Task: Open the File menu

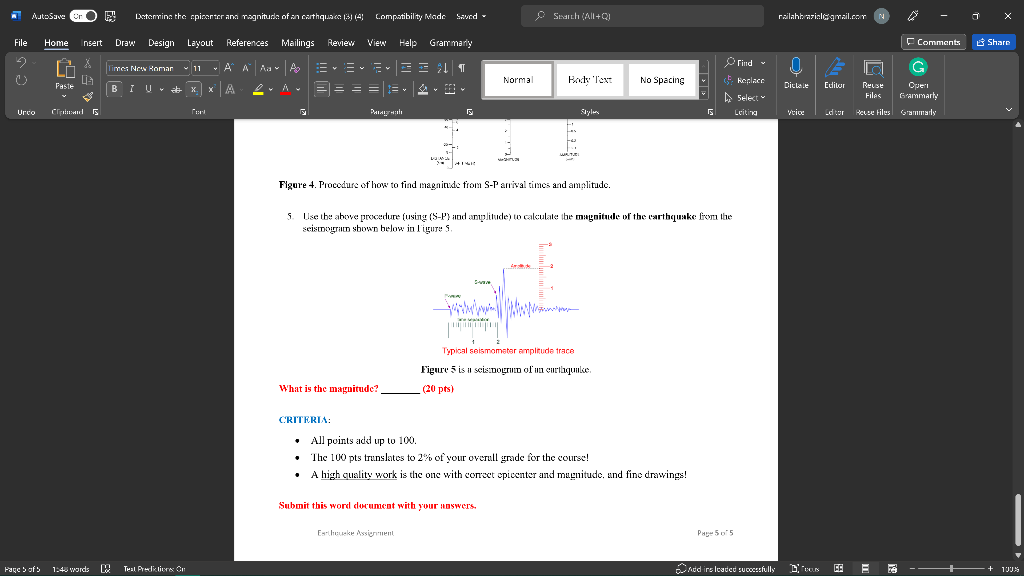Action: (21, 42)
